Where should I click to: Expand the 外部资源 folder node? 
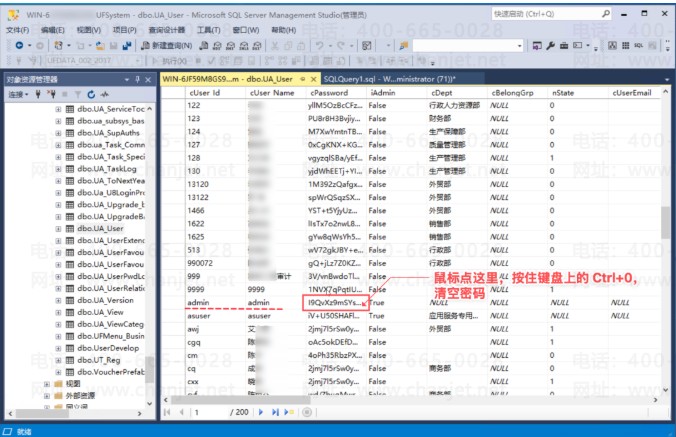tap(47, 396)
